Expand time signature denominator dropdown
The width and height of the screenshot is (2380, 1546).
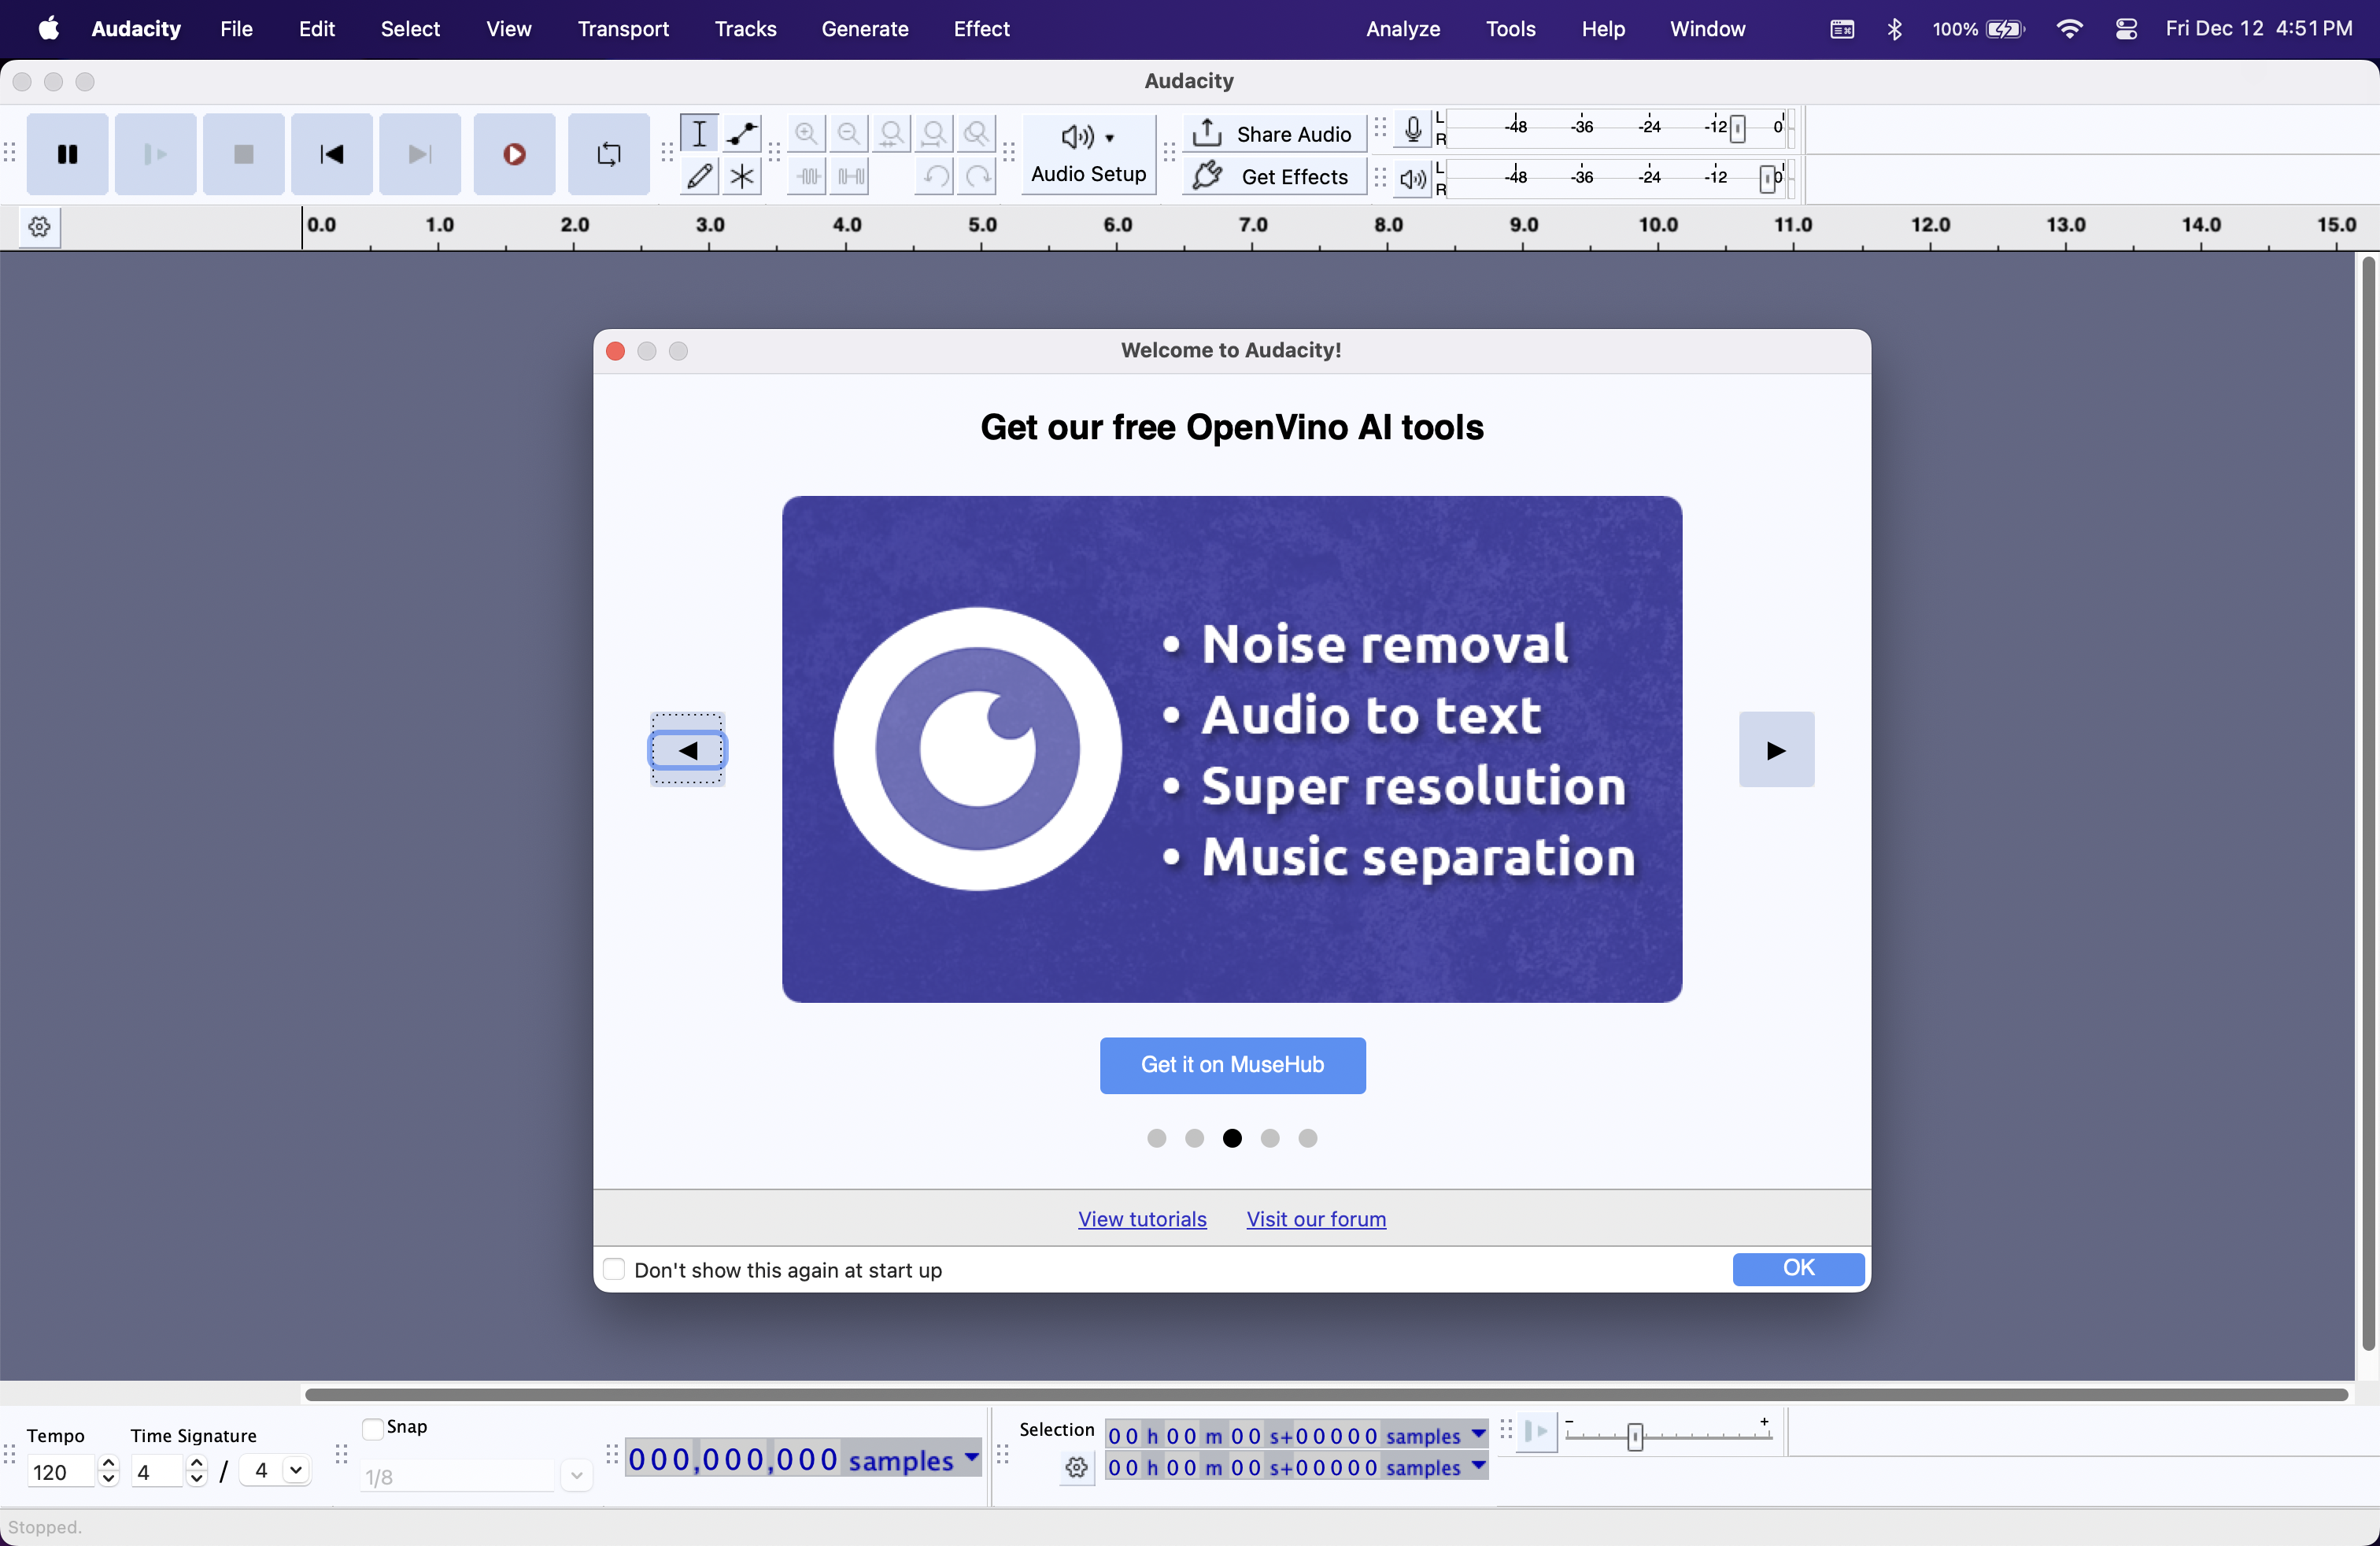[x=295, y=1470]
